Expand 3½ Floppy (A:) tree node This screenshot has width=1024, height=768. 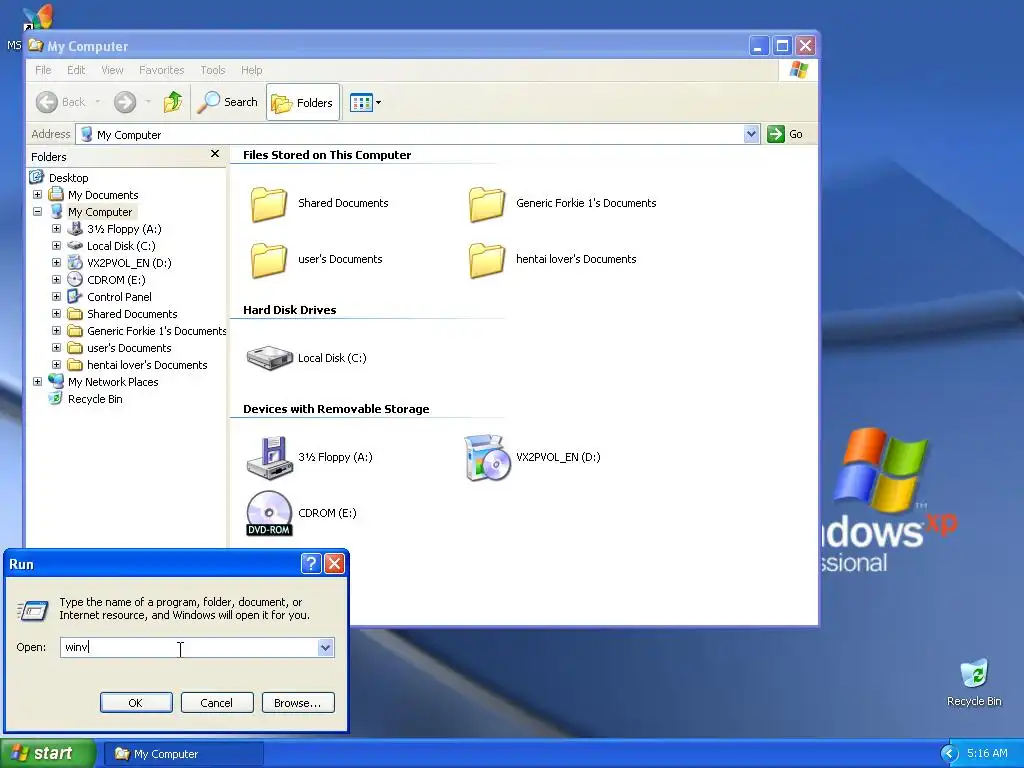pyautogui.click(x=56, y=229)
